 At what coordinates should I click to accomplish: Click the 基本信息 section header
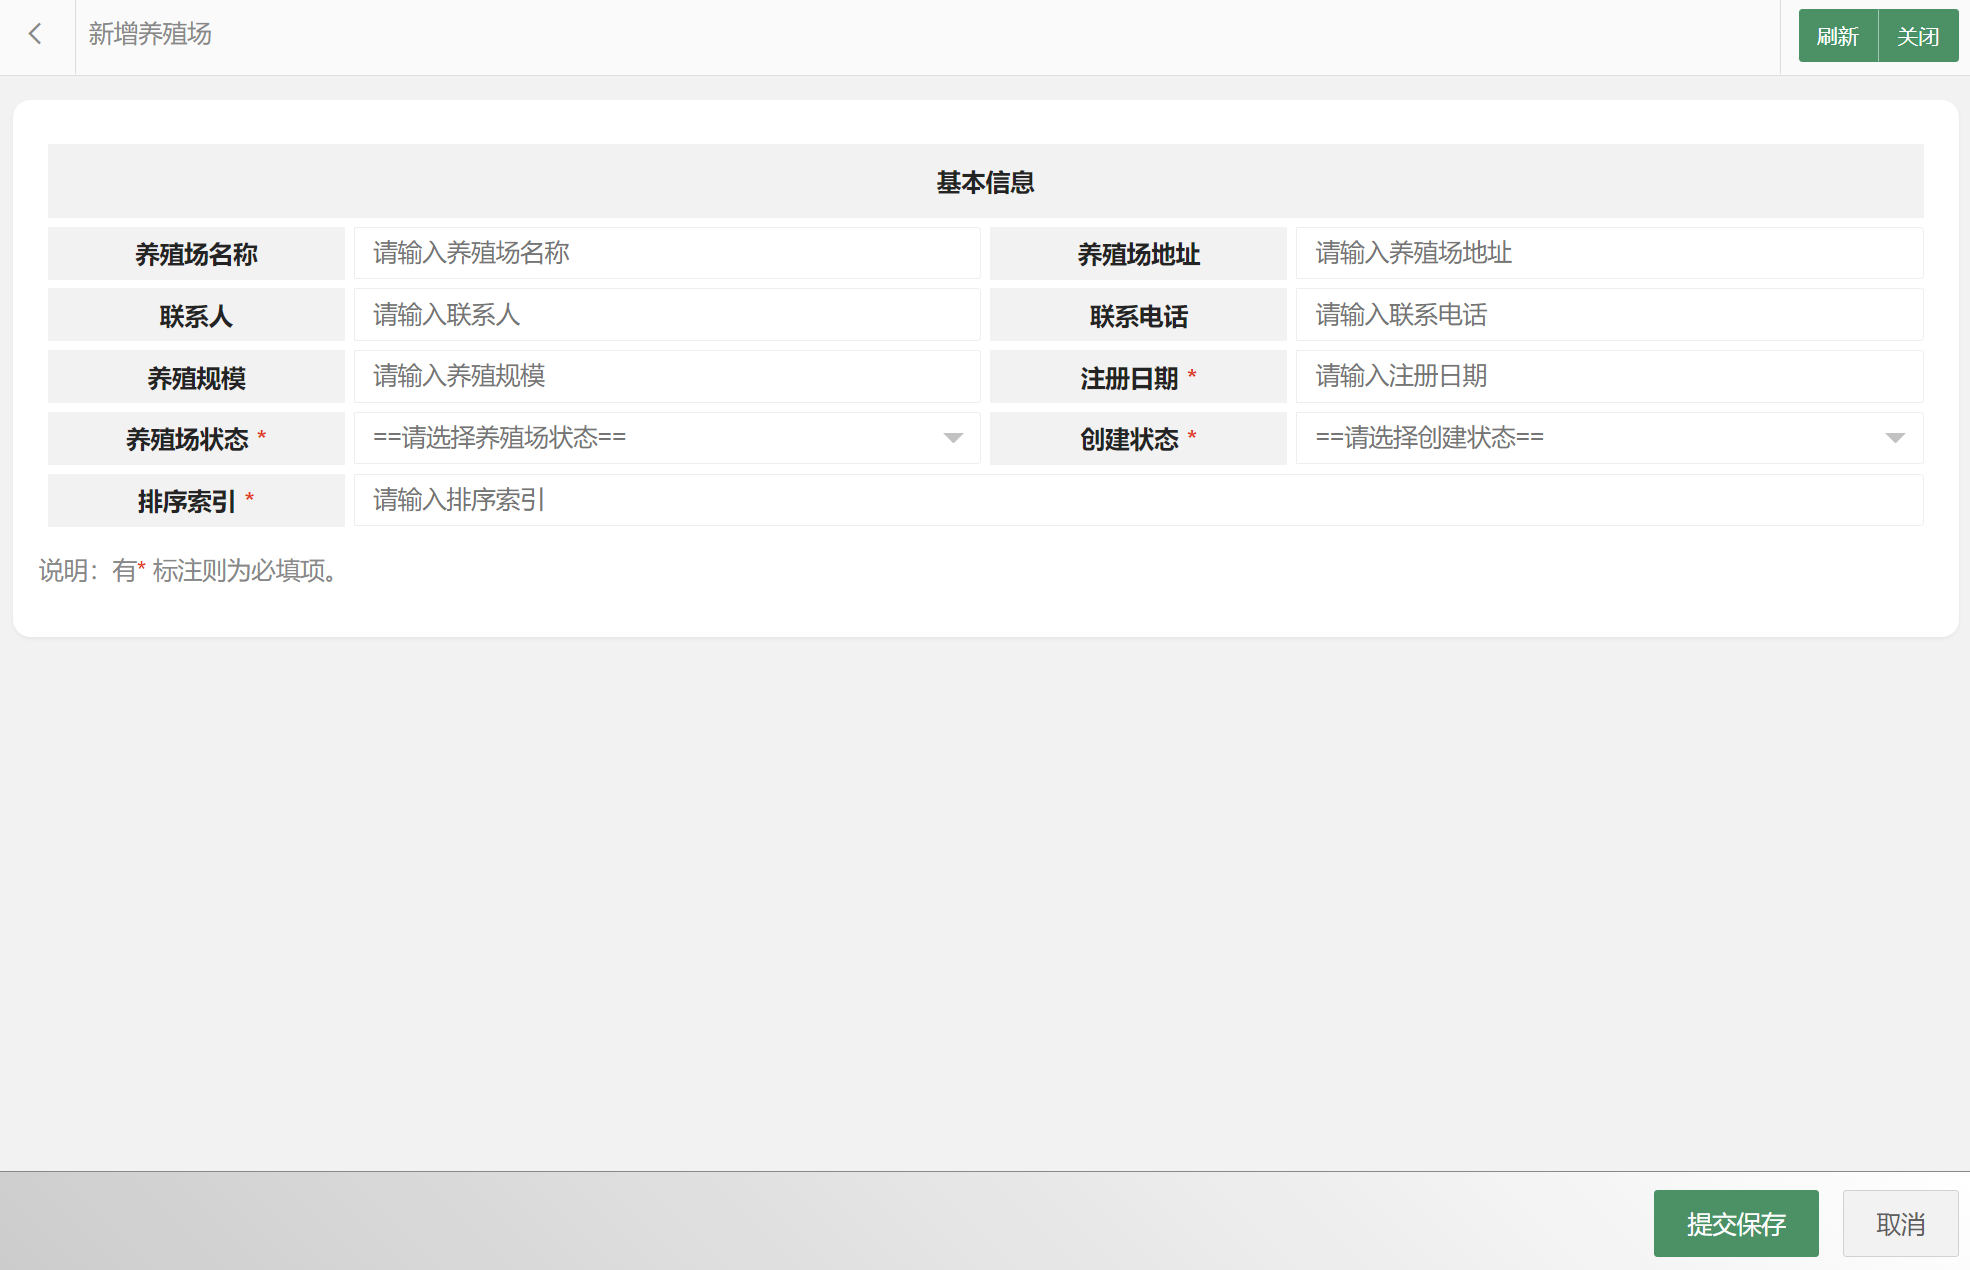coord(985,182)
